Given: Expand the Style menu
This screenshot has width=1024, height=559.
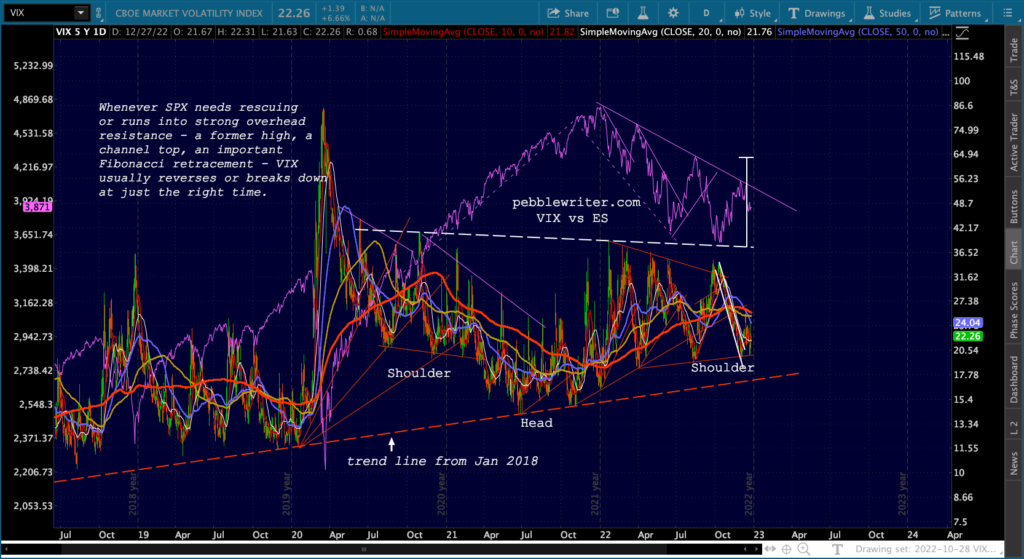Looking at the screenshot, I should click(x=753, y=13).
